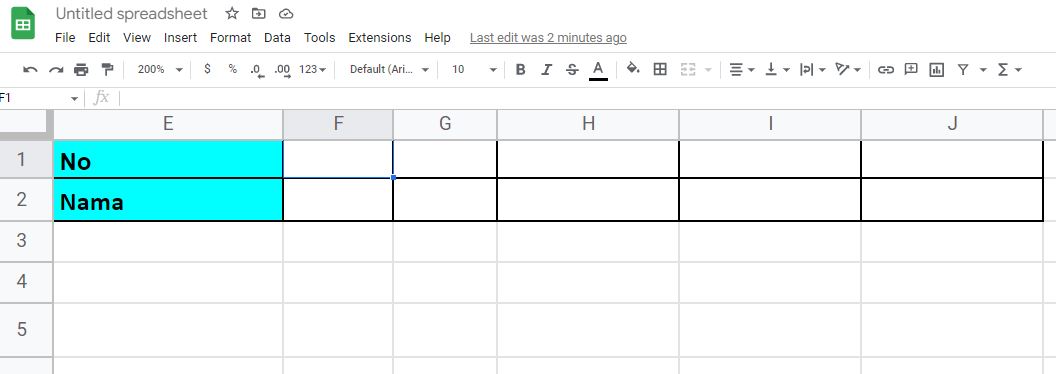
Task: Click the undo arrow icon
Action: click(30, 69)
